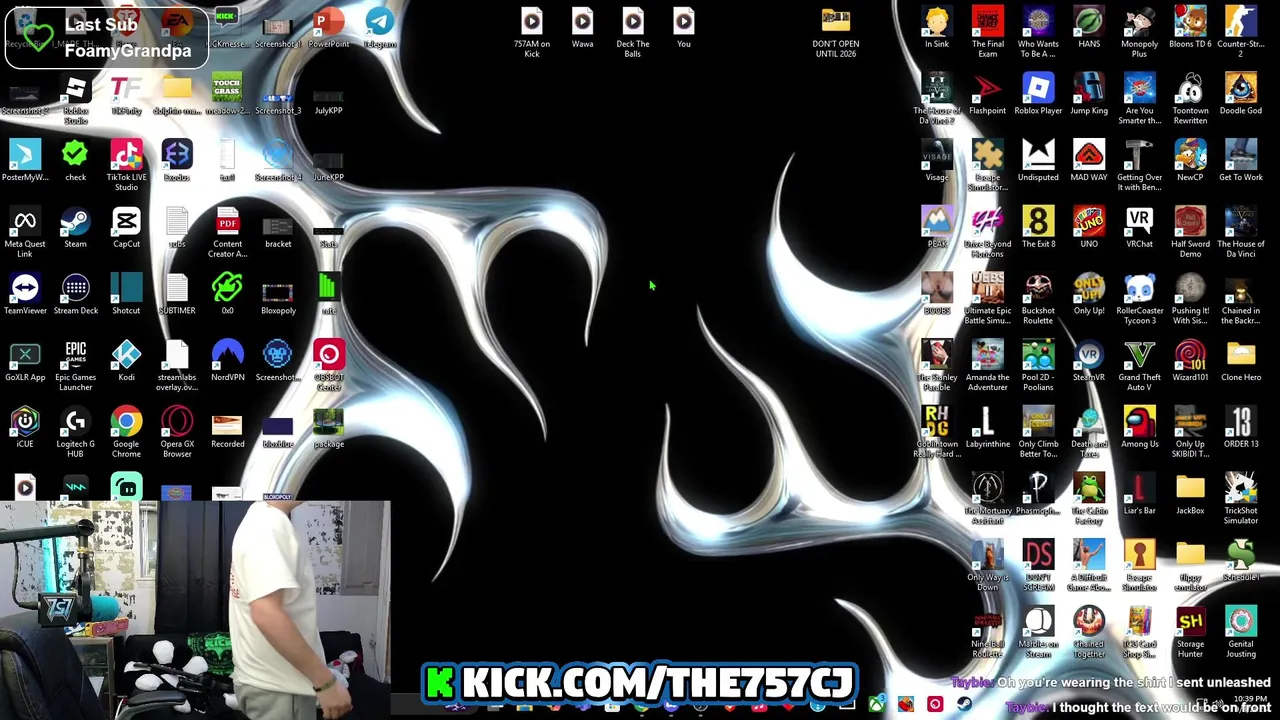This screenshot has width=1280, height=720.
Task: Launch The Exit 8
Action: click(1038, 228)
